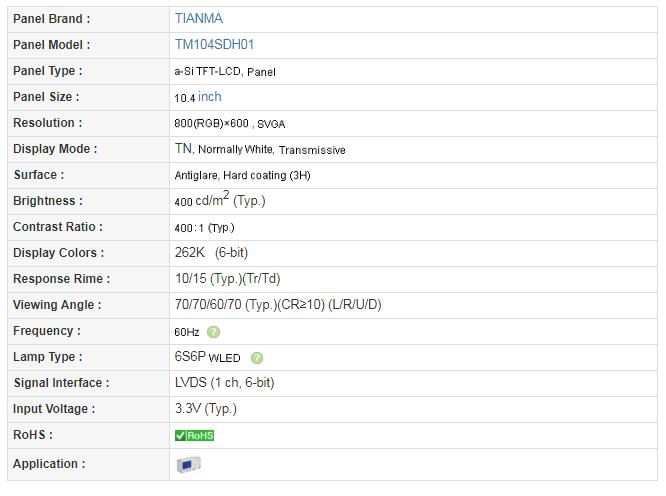Click the 3.3V input voltage value
Viewport: 666px width, 496px height.
click(x=206, y=409)
